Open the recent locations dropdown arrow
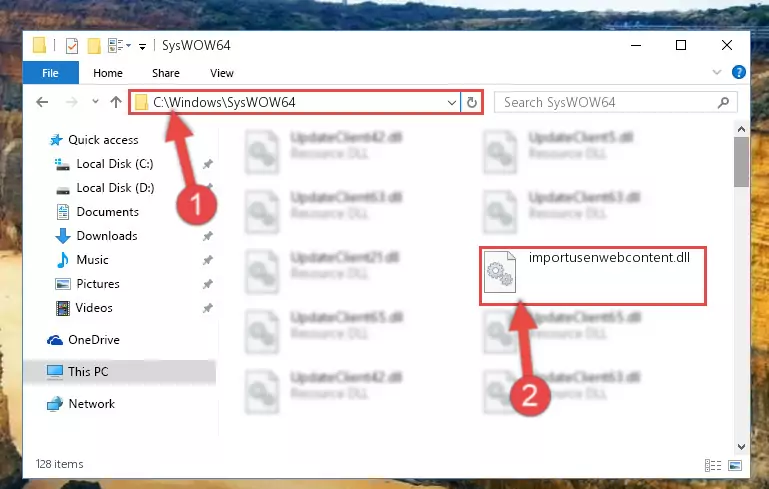The height and width of the screenshot is (489, 769). pyautogui.click(x=95, y=102)
